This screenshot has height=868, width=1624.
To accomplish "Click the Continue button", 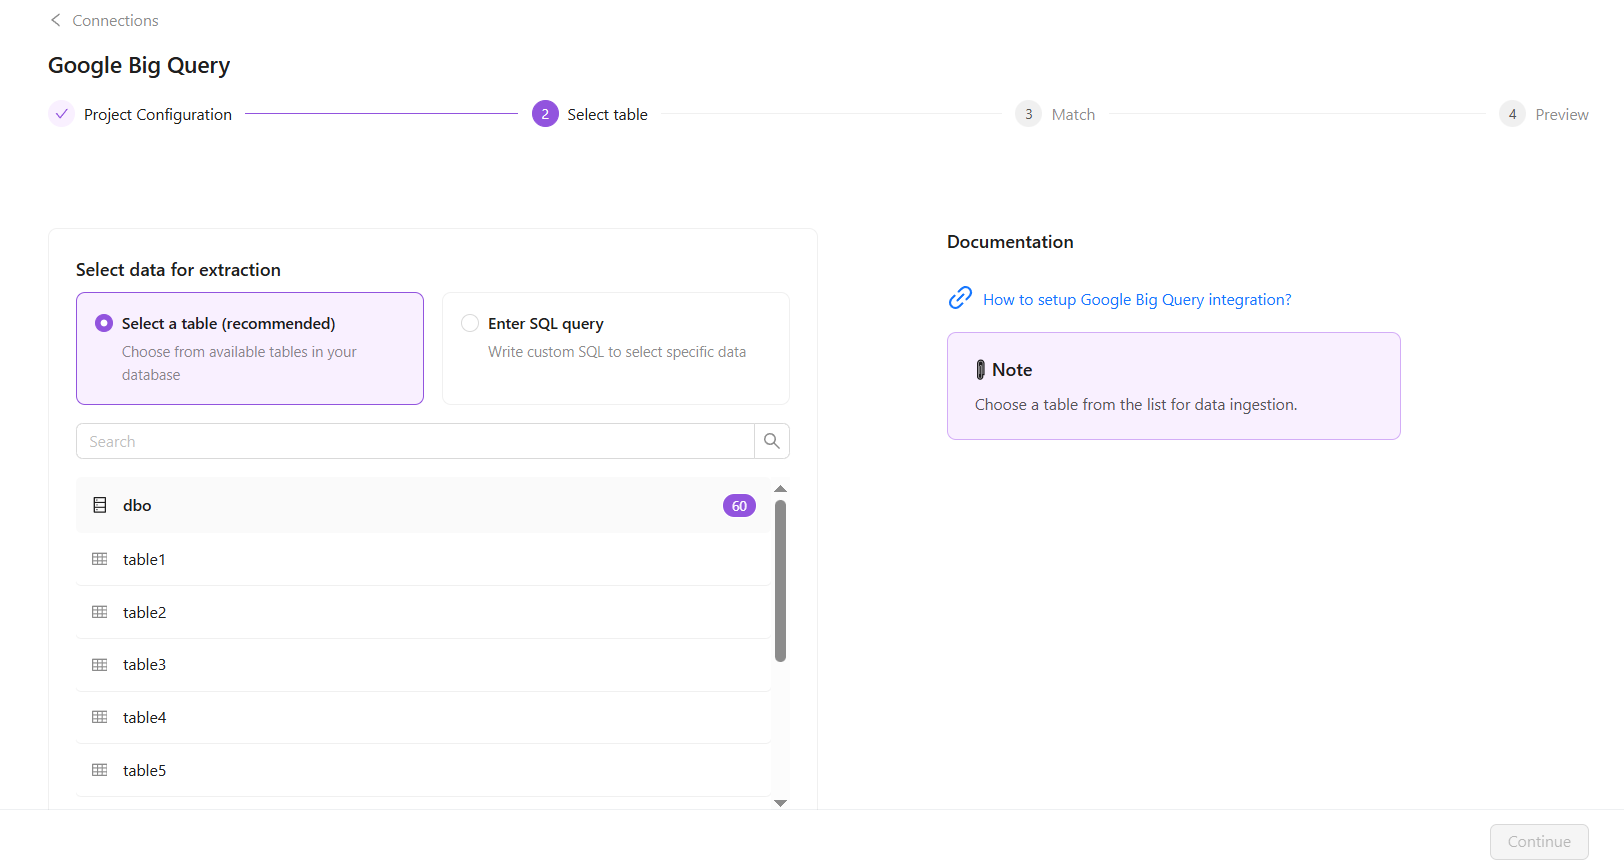I will (x=1539, y=842).
